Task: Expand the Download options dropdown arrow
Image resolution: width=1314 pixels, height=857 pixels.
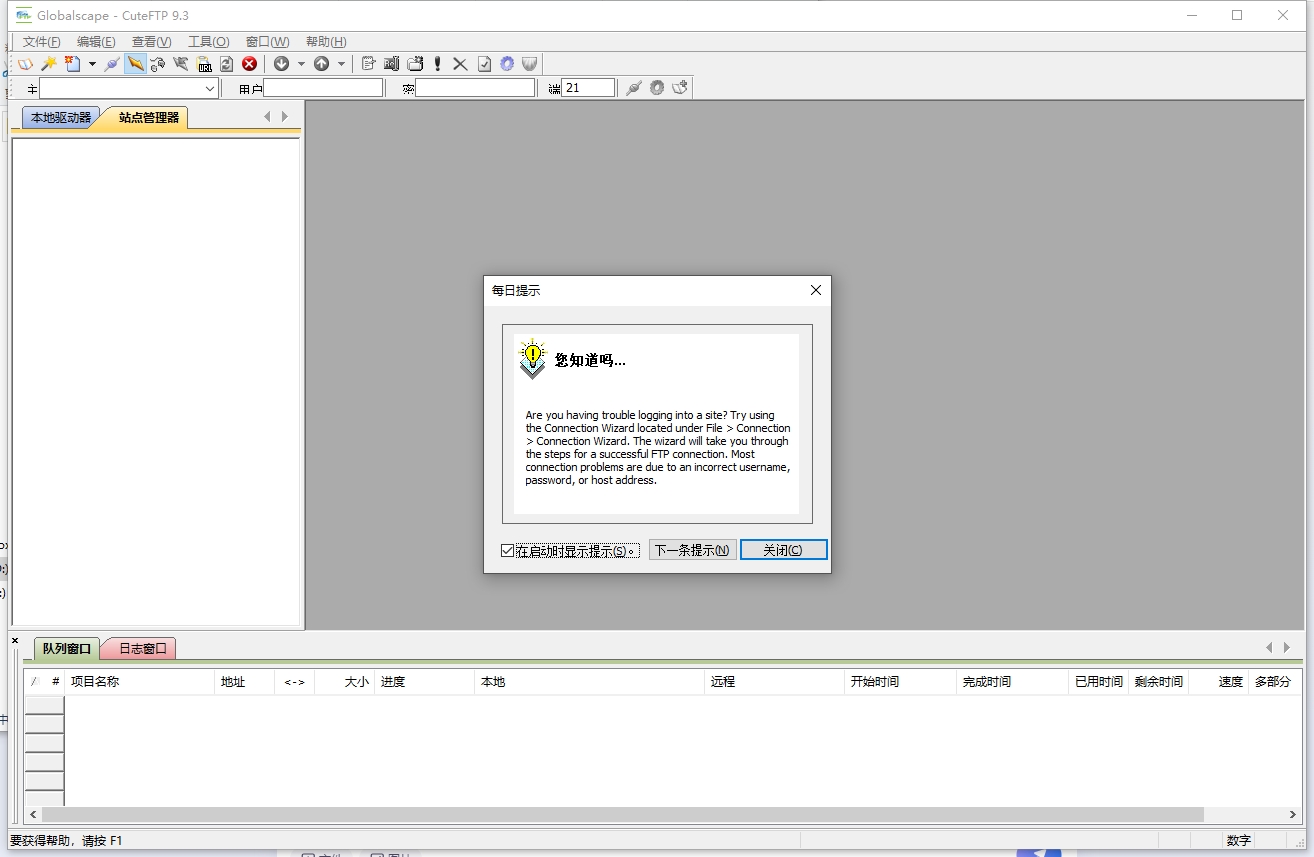Action: click(x=301, y=64)
